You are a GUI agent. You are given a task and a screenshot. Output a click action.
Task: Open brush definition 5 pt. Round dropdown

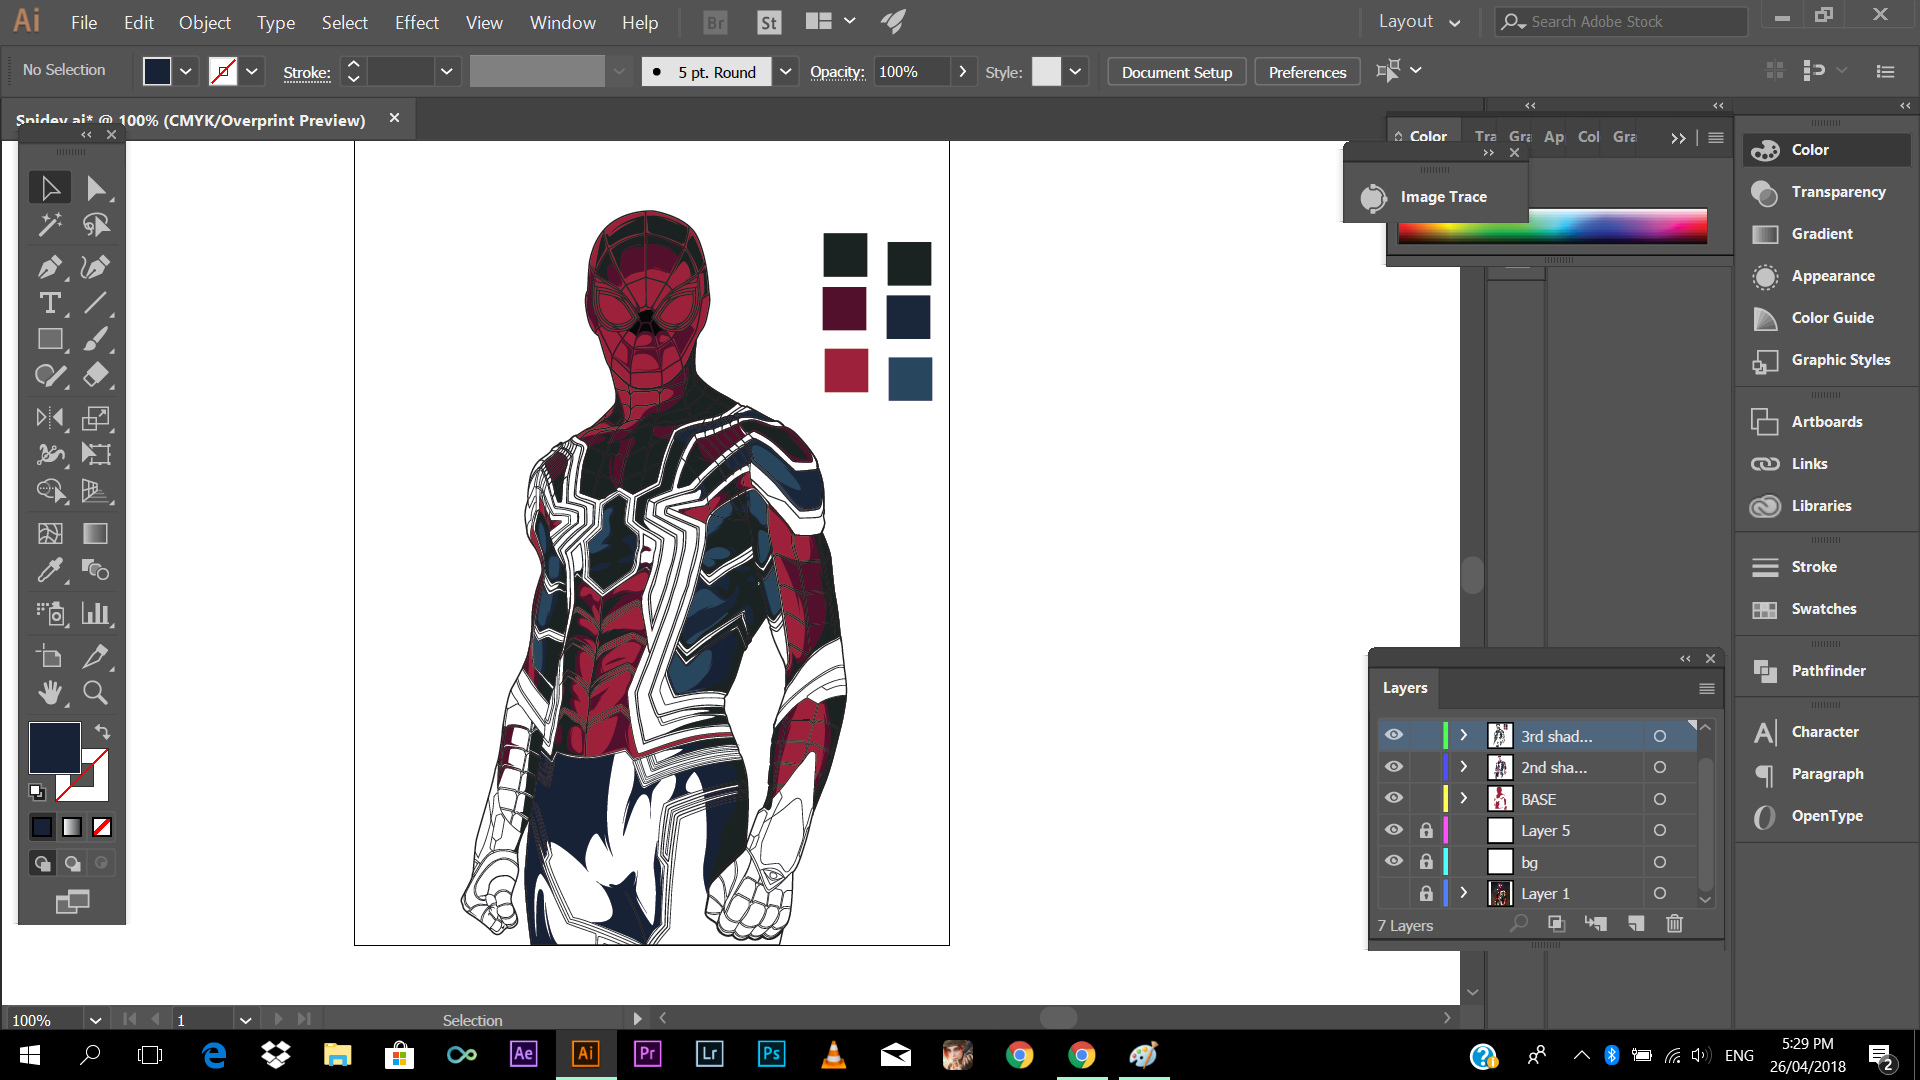[x=786, y=72]
